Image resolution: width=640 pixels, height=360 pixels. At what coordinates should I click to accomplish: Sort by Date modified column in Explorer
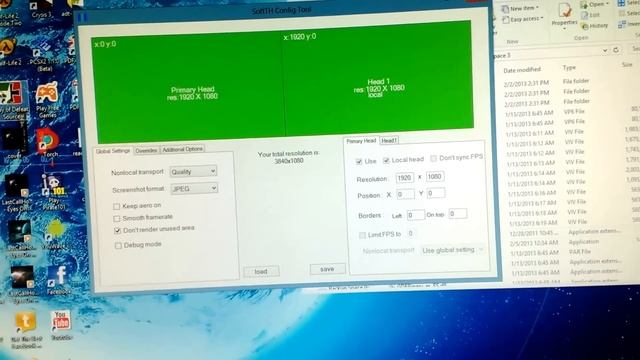click(522, 70)
